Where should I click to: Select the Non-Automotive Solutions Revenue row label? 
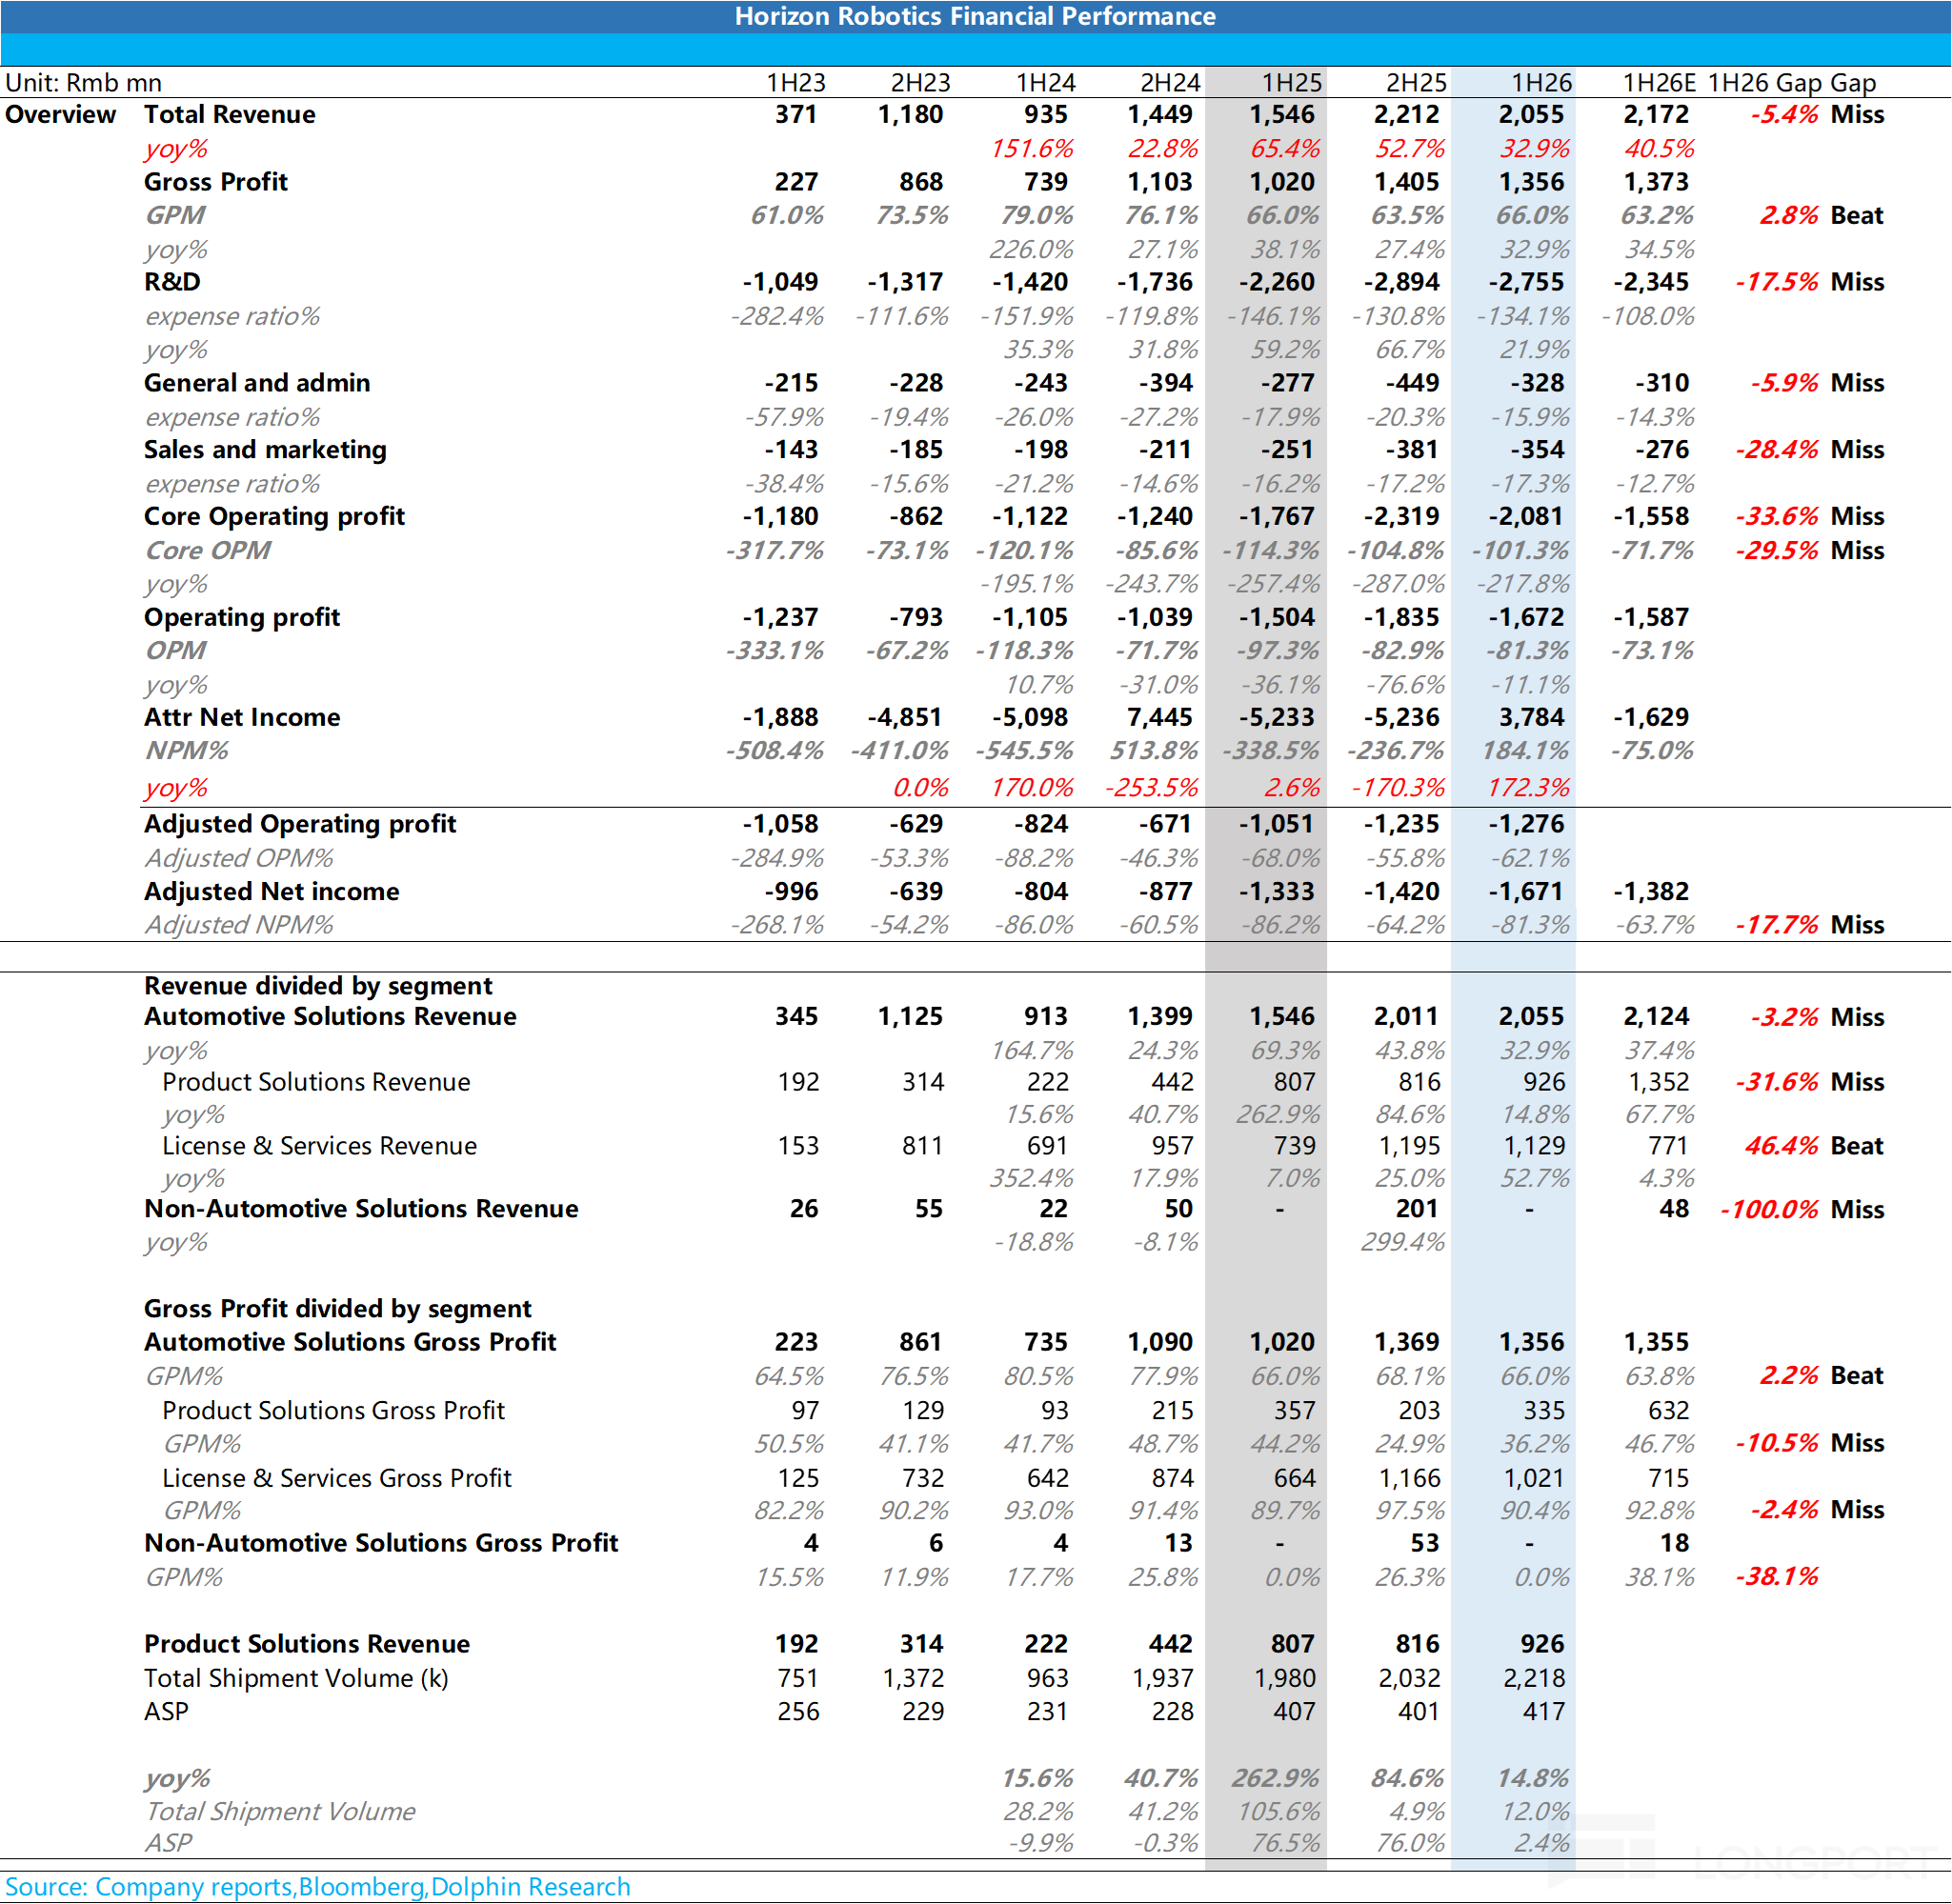pyautogui.click(x=361, y=1209)
